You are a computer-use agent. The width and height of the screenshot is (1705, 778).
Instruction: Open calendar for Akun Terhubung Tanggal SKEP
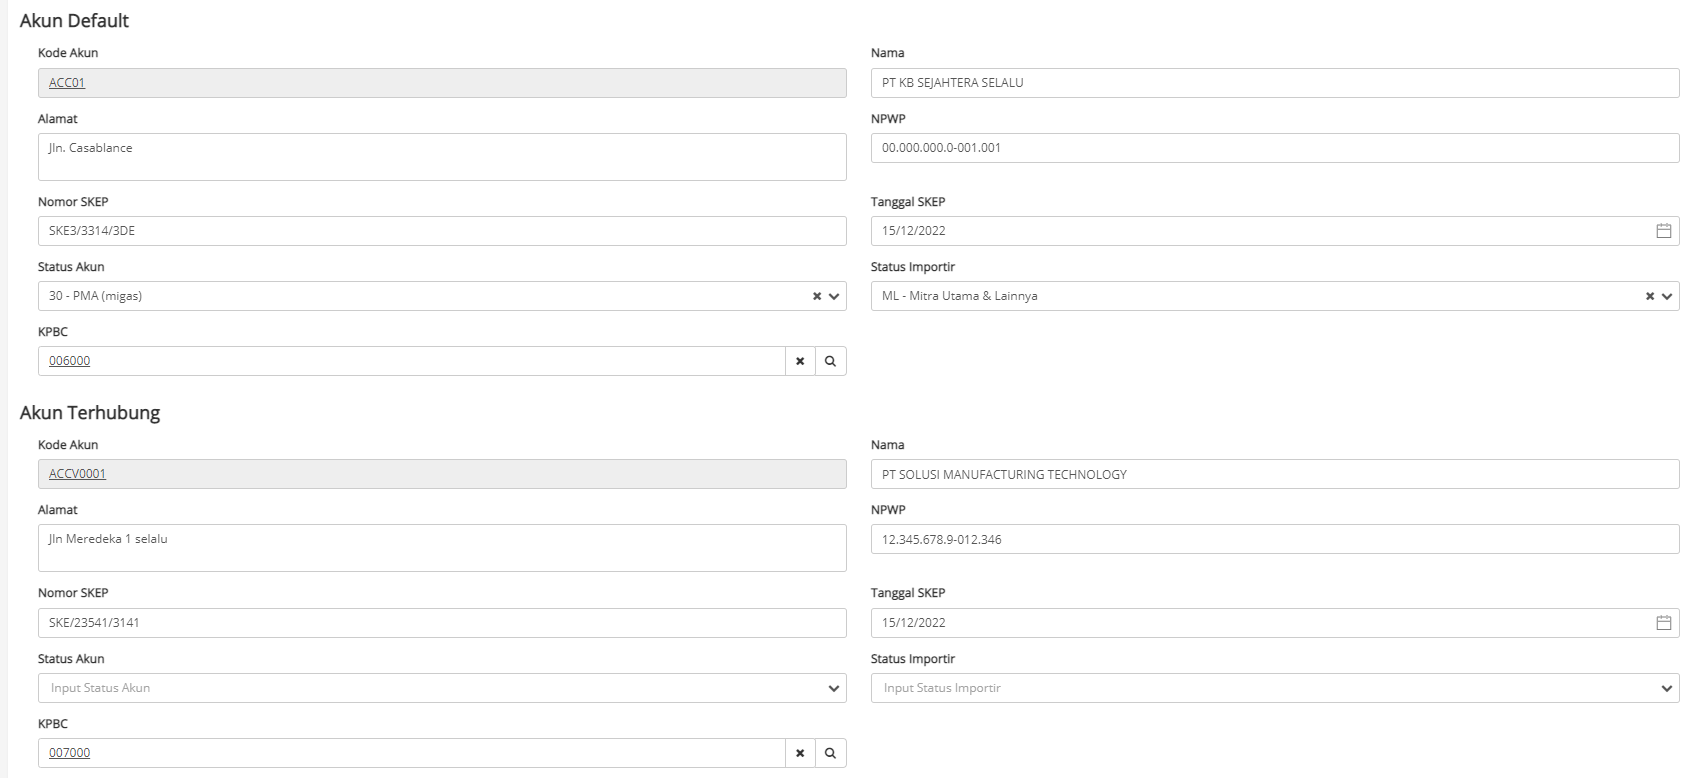pos(1663,623)
